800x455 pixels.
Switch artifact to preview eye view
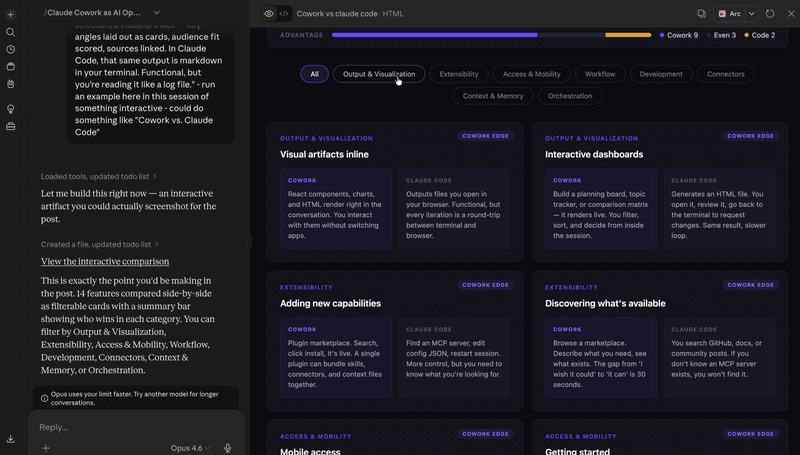pyautogui.click(x=269, y=14)
